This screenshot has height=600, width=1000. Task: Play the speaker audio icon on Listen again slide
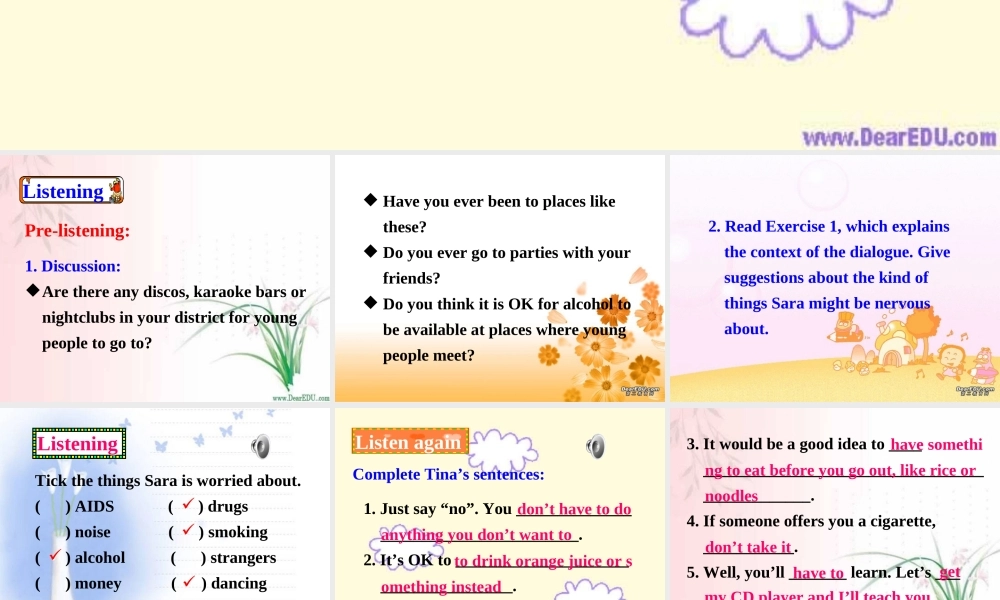tap(595, 446)
